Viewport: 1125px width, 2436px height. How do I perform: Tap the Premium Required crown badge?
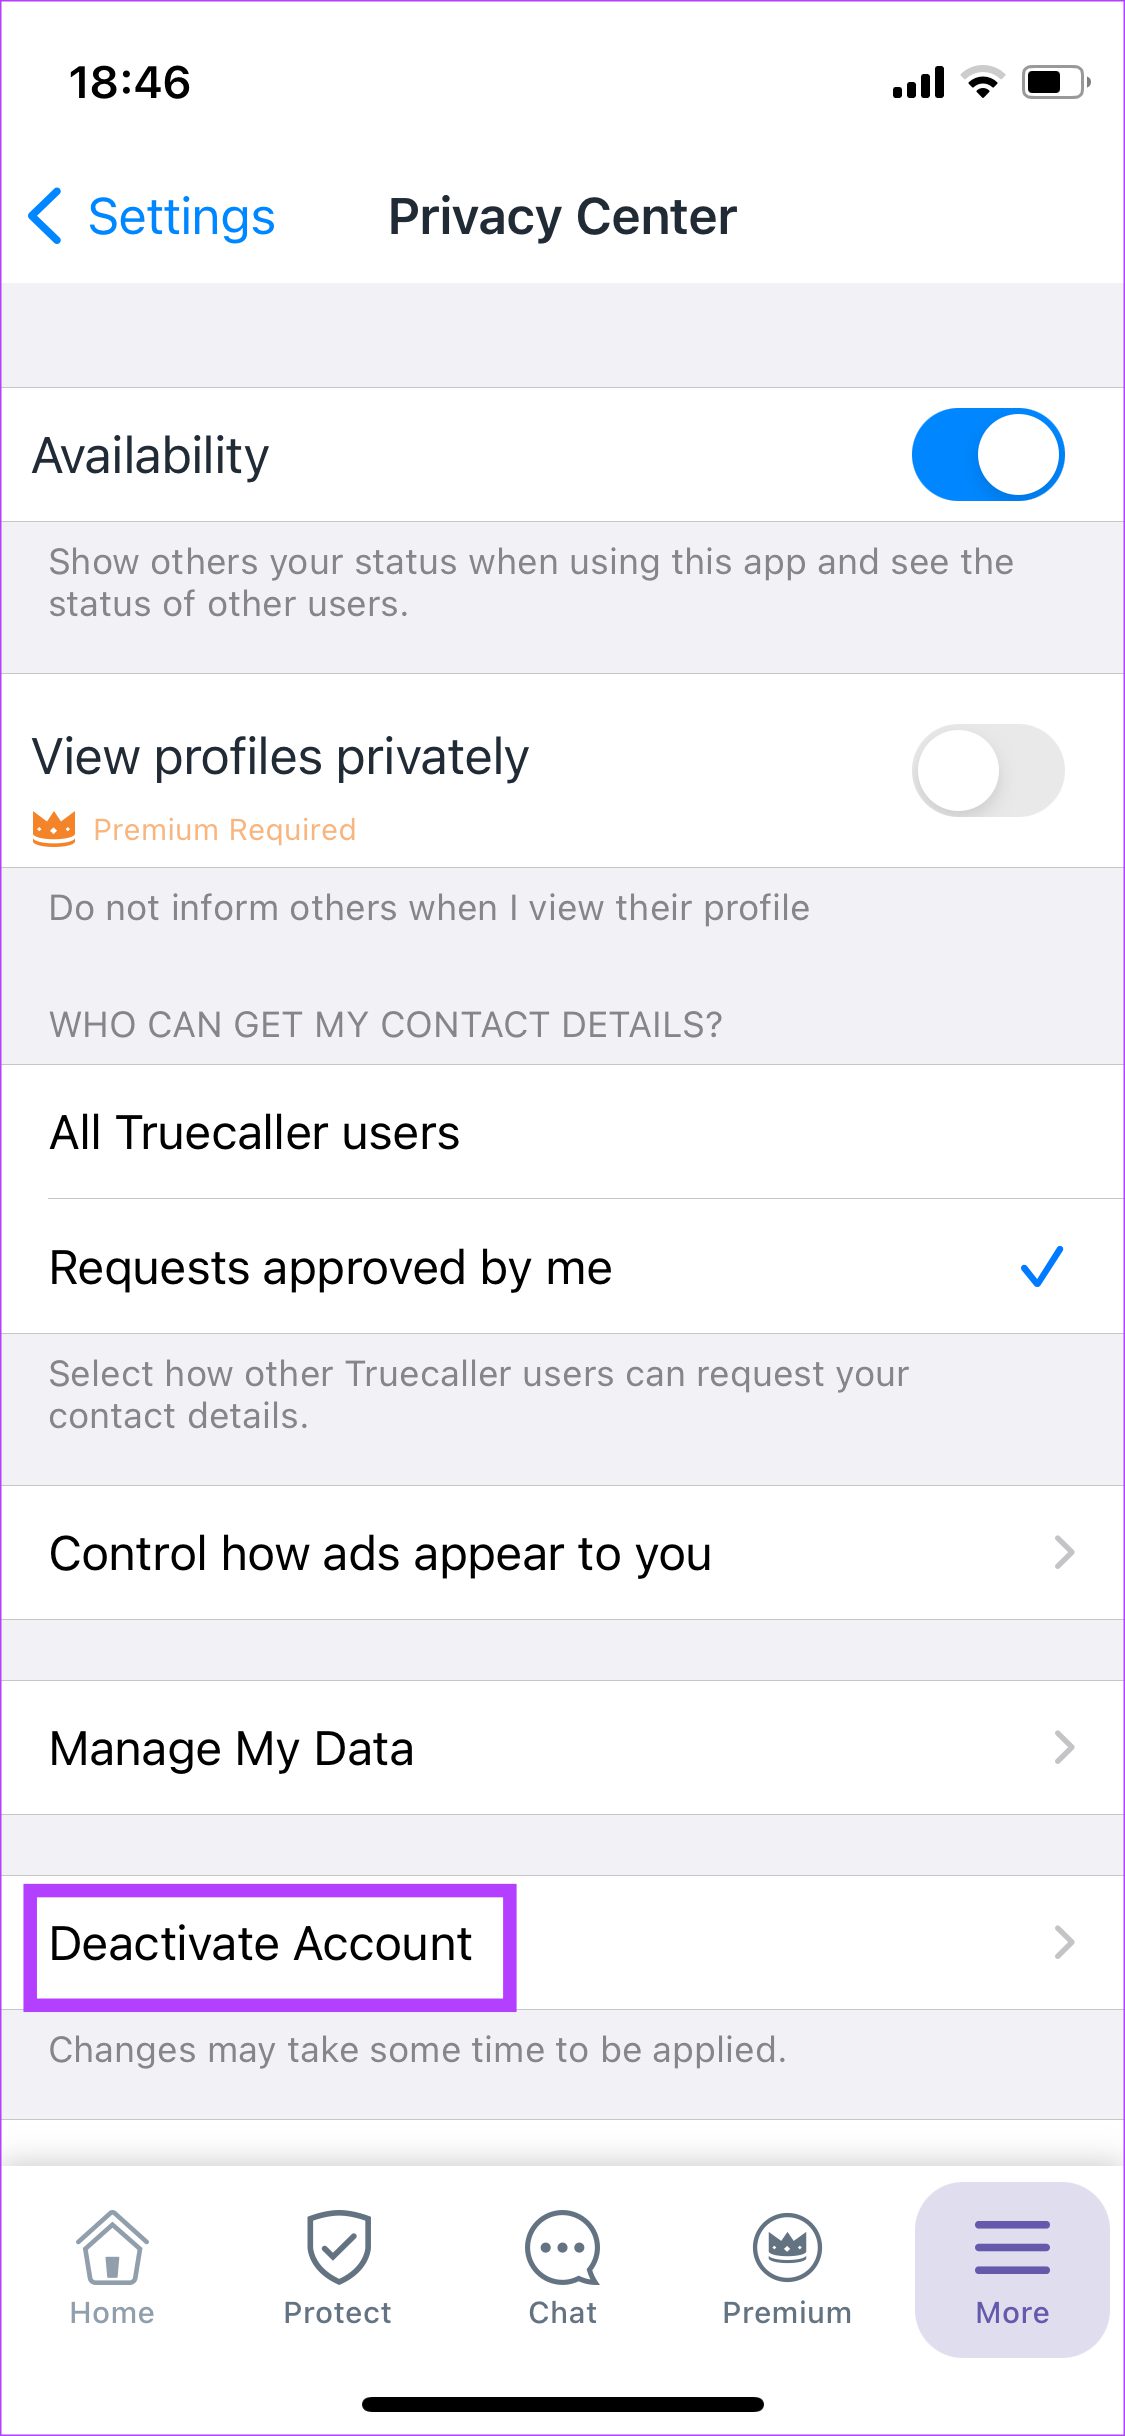click(x=56, y=828)
